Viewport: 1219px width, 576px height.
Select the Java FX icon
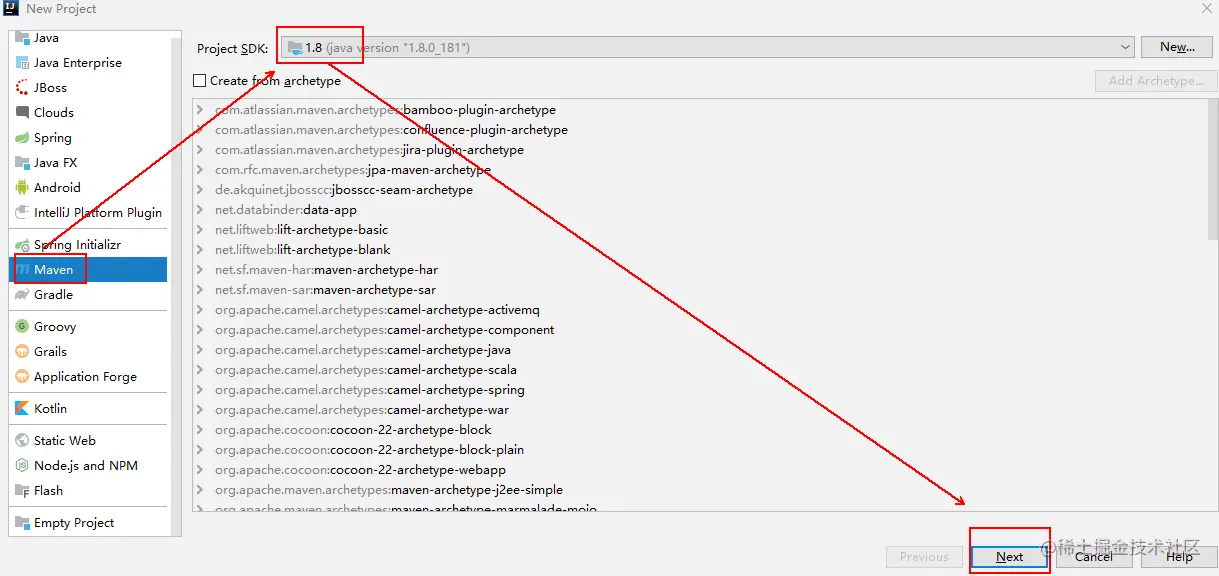(23, 163)
